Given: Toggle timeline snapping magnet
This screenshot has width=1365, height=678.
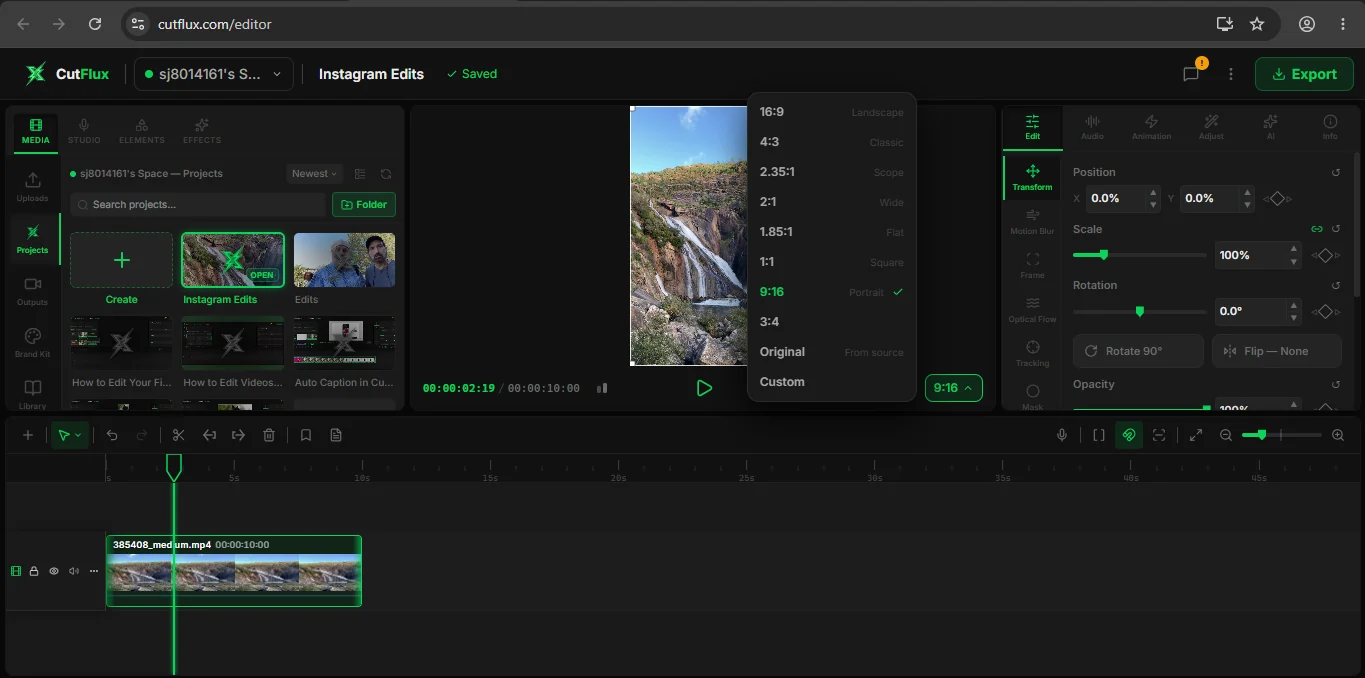Looking at the screenshot, I should coord(1129,435).
